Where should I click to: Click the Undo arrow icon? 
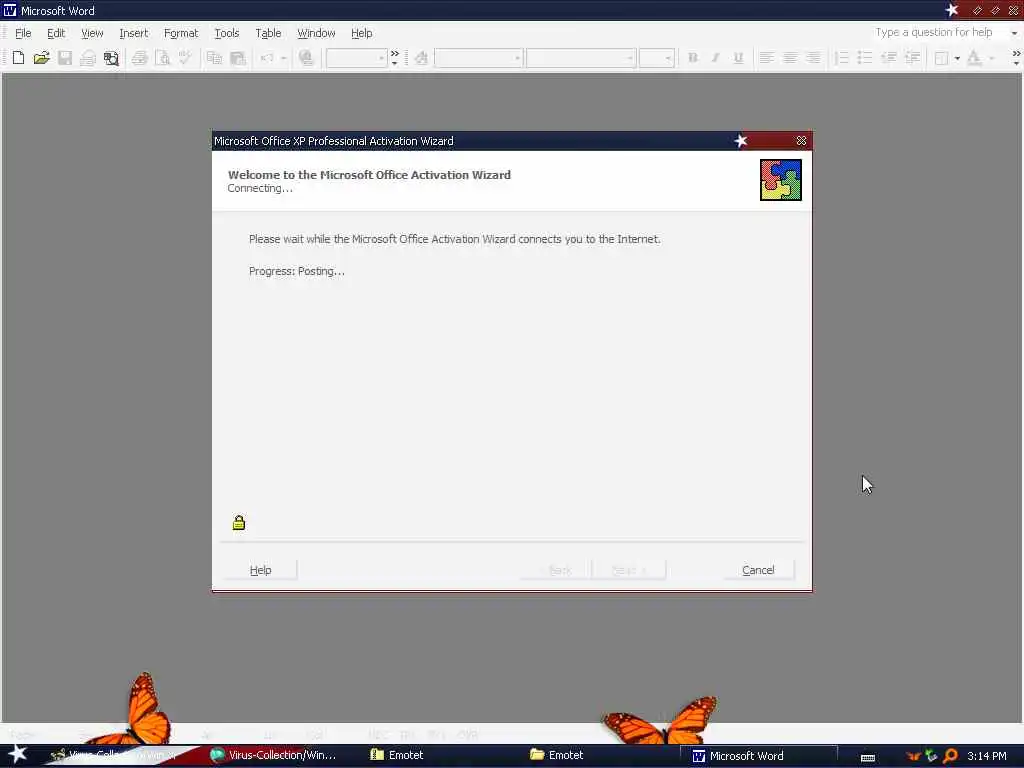click(x=266, y=58)
